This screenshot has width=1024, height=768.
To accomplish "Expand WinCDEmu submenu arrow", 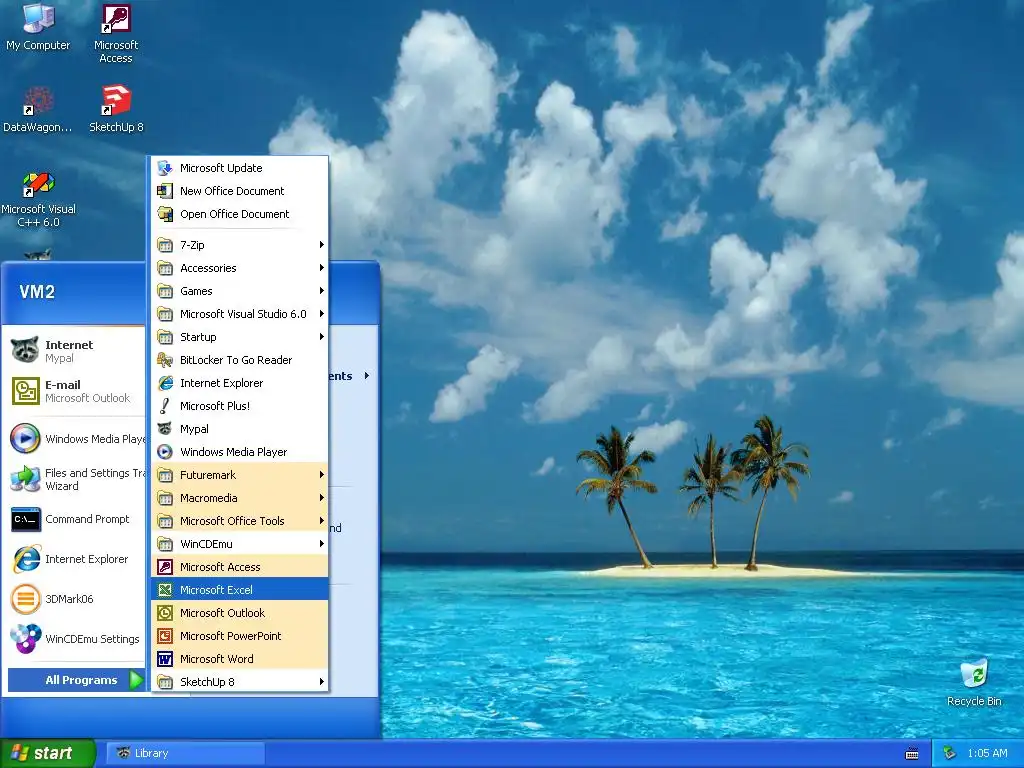I will click(321, 543).
